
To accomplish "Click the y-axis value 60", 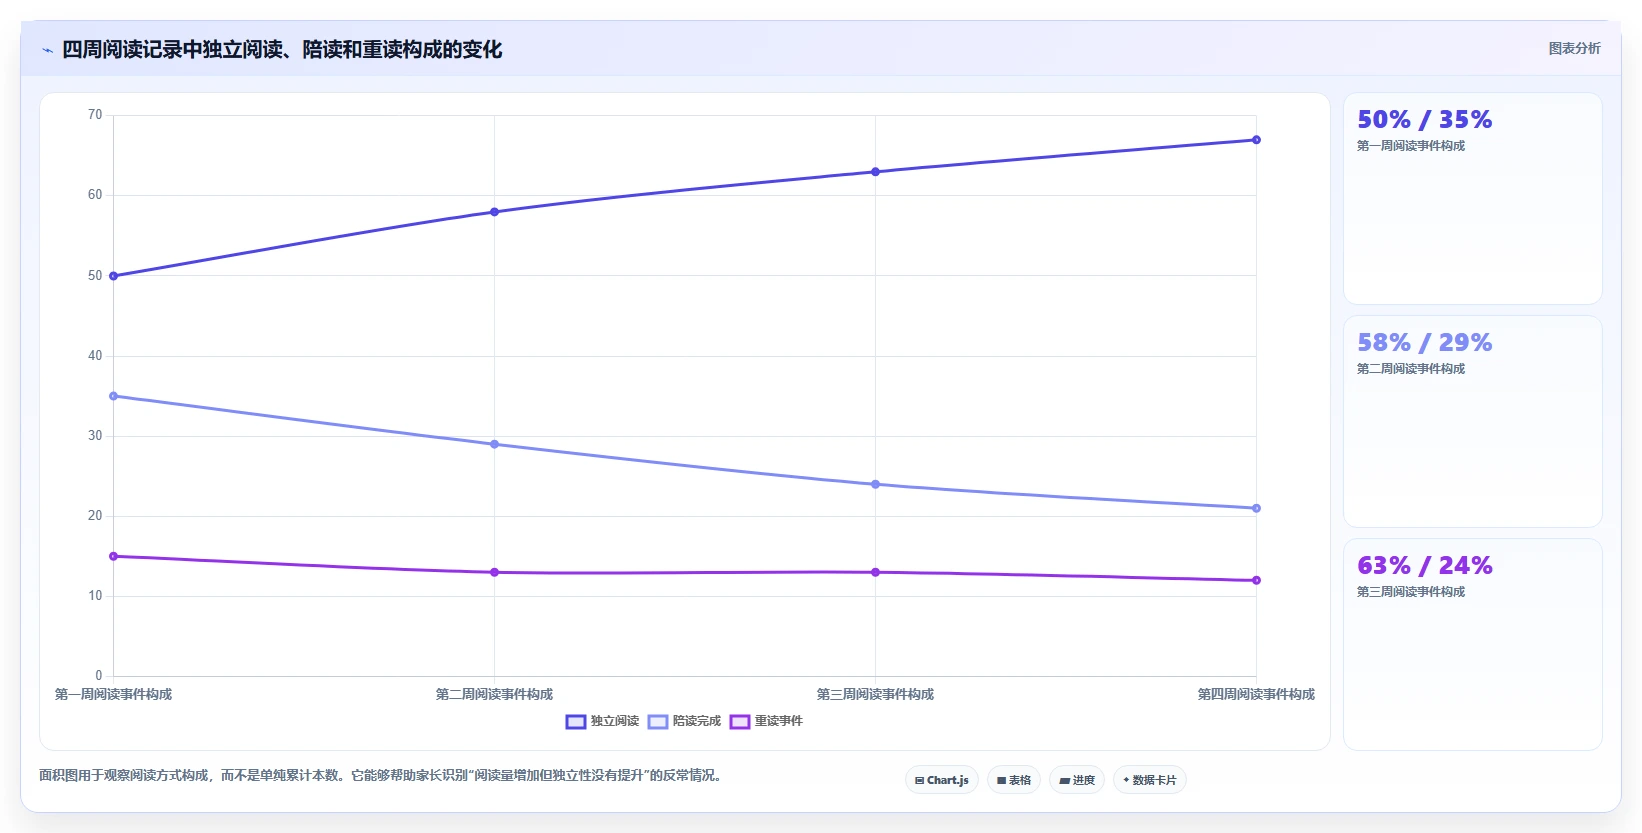I will (x=95, y=195).
